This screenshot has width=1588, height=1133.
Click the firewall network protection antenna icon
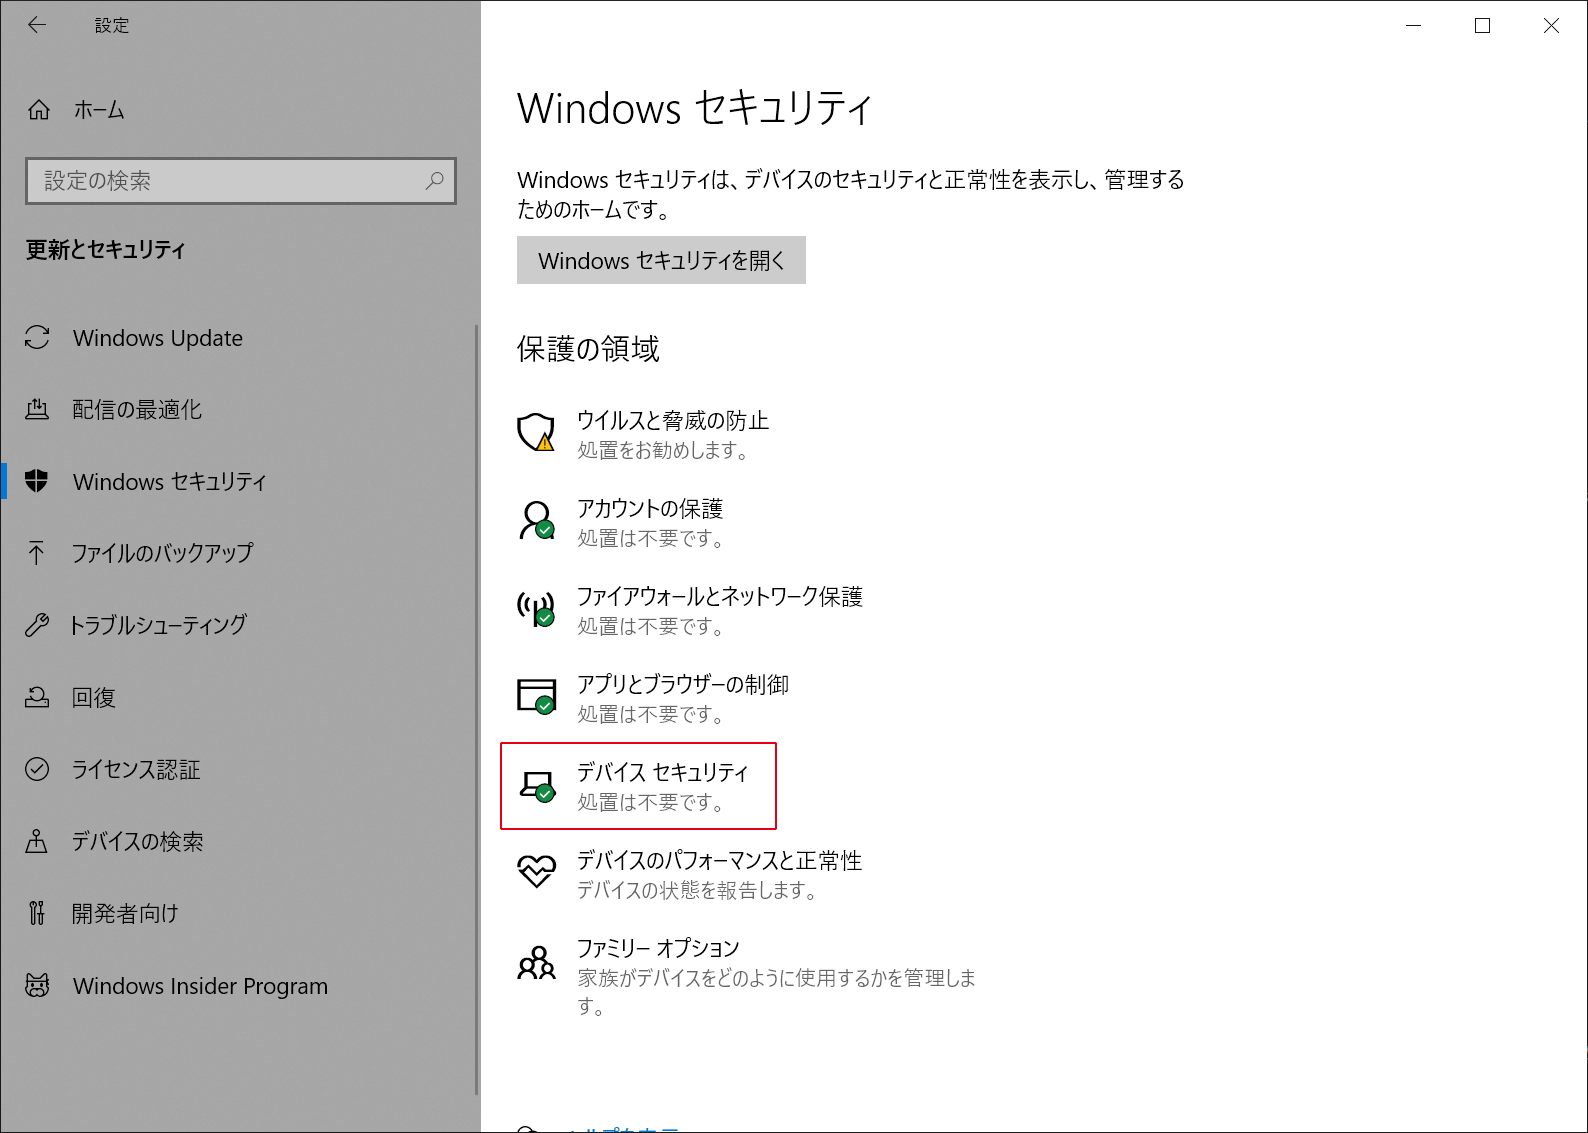pyautogui.click(x=536, y=609)
